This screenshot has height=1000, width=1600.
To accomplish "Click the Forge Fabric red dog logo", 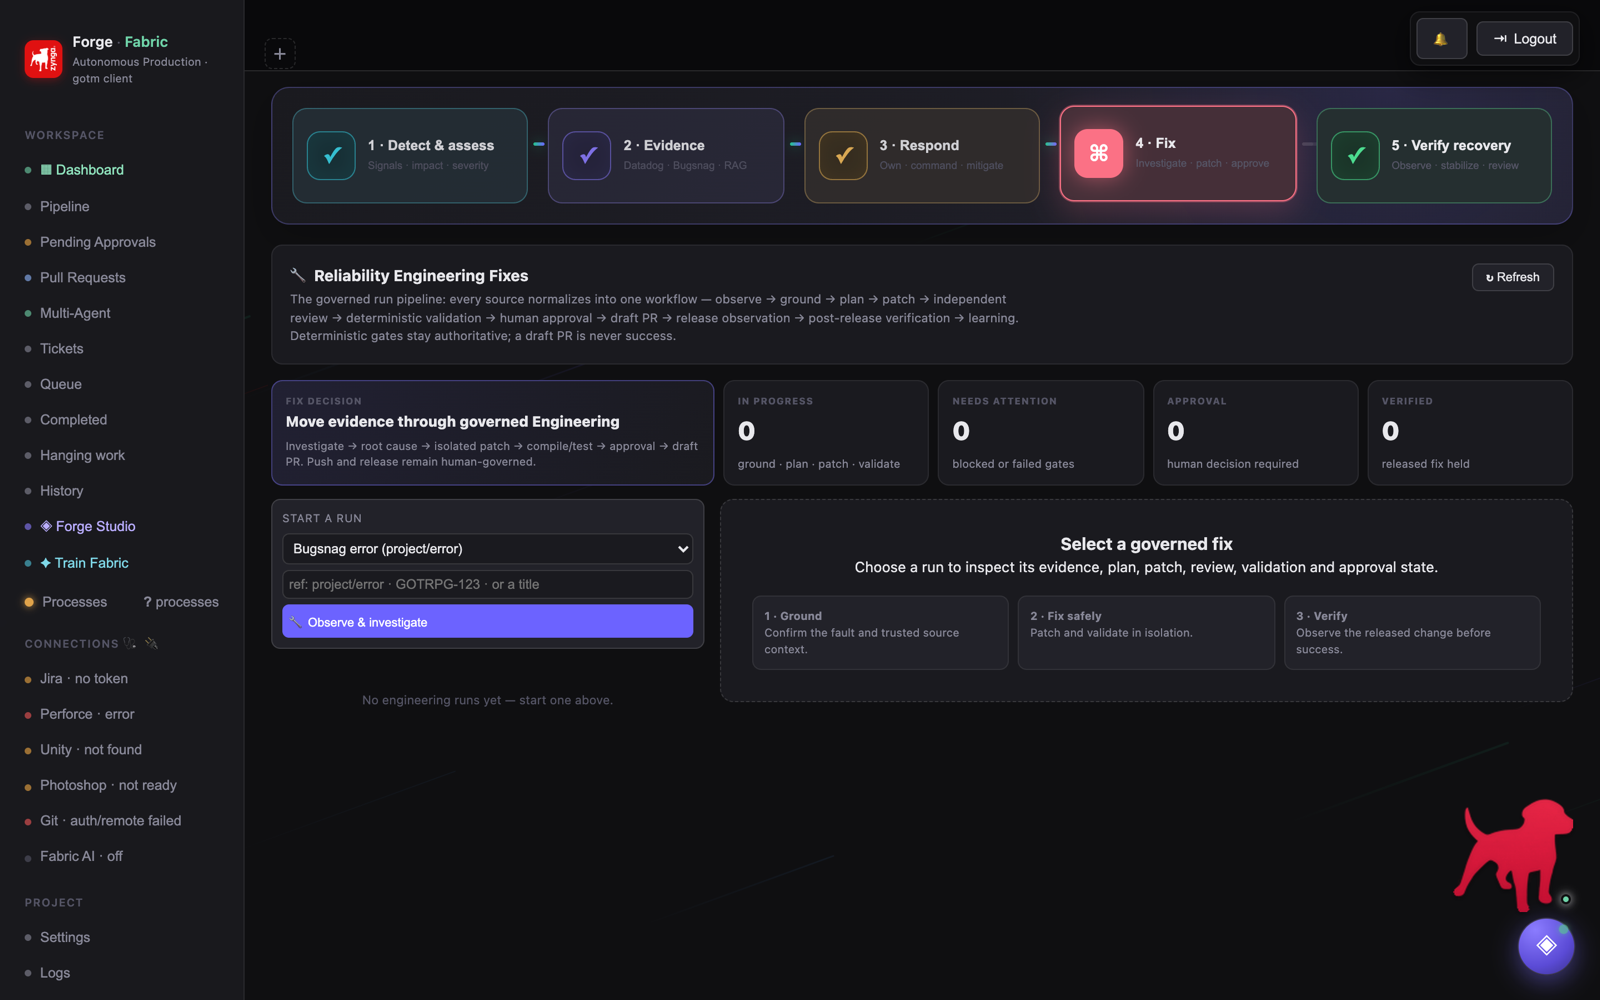I will point(43,59).
